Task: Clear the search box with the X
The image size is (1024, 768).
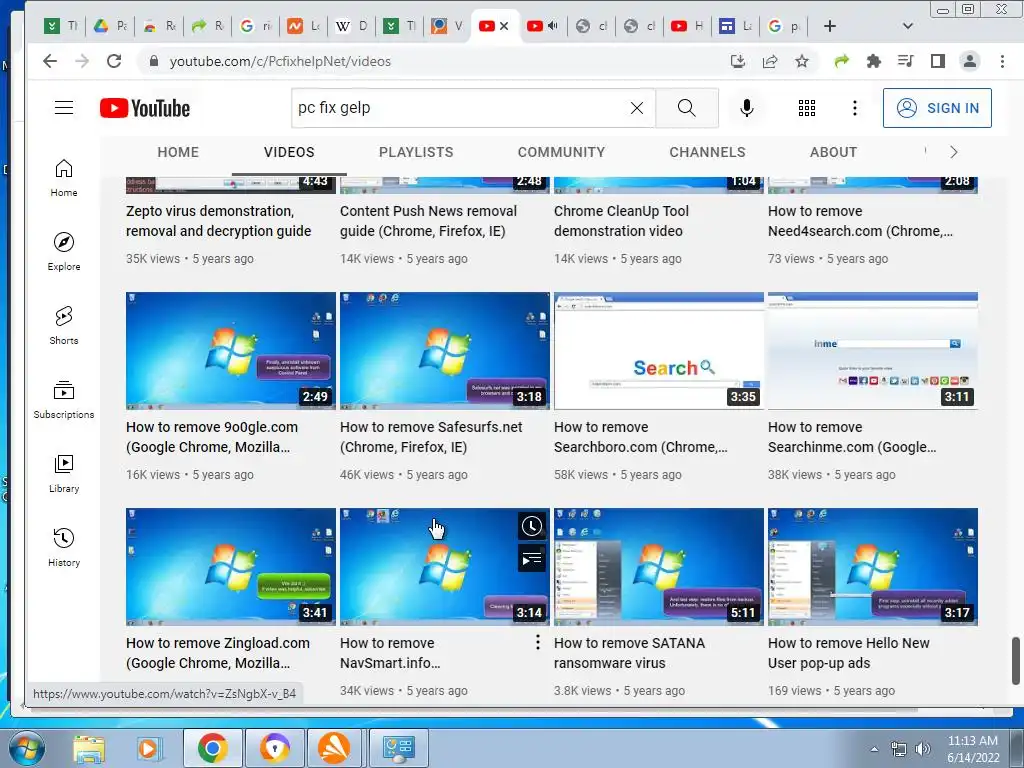Action: click(x=637, y=108)
